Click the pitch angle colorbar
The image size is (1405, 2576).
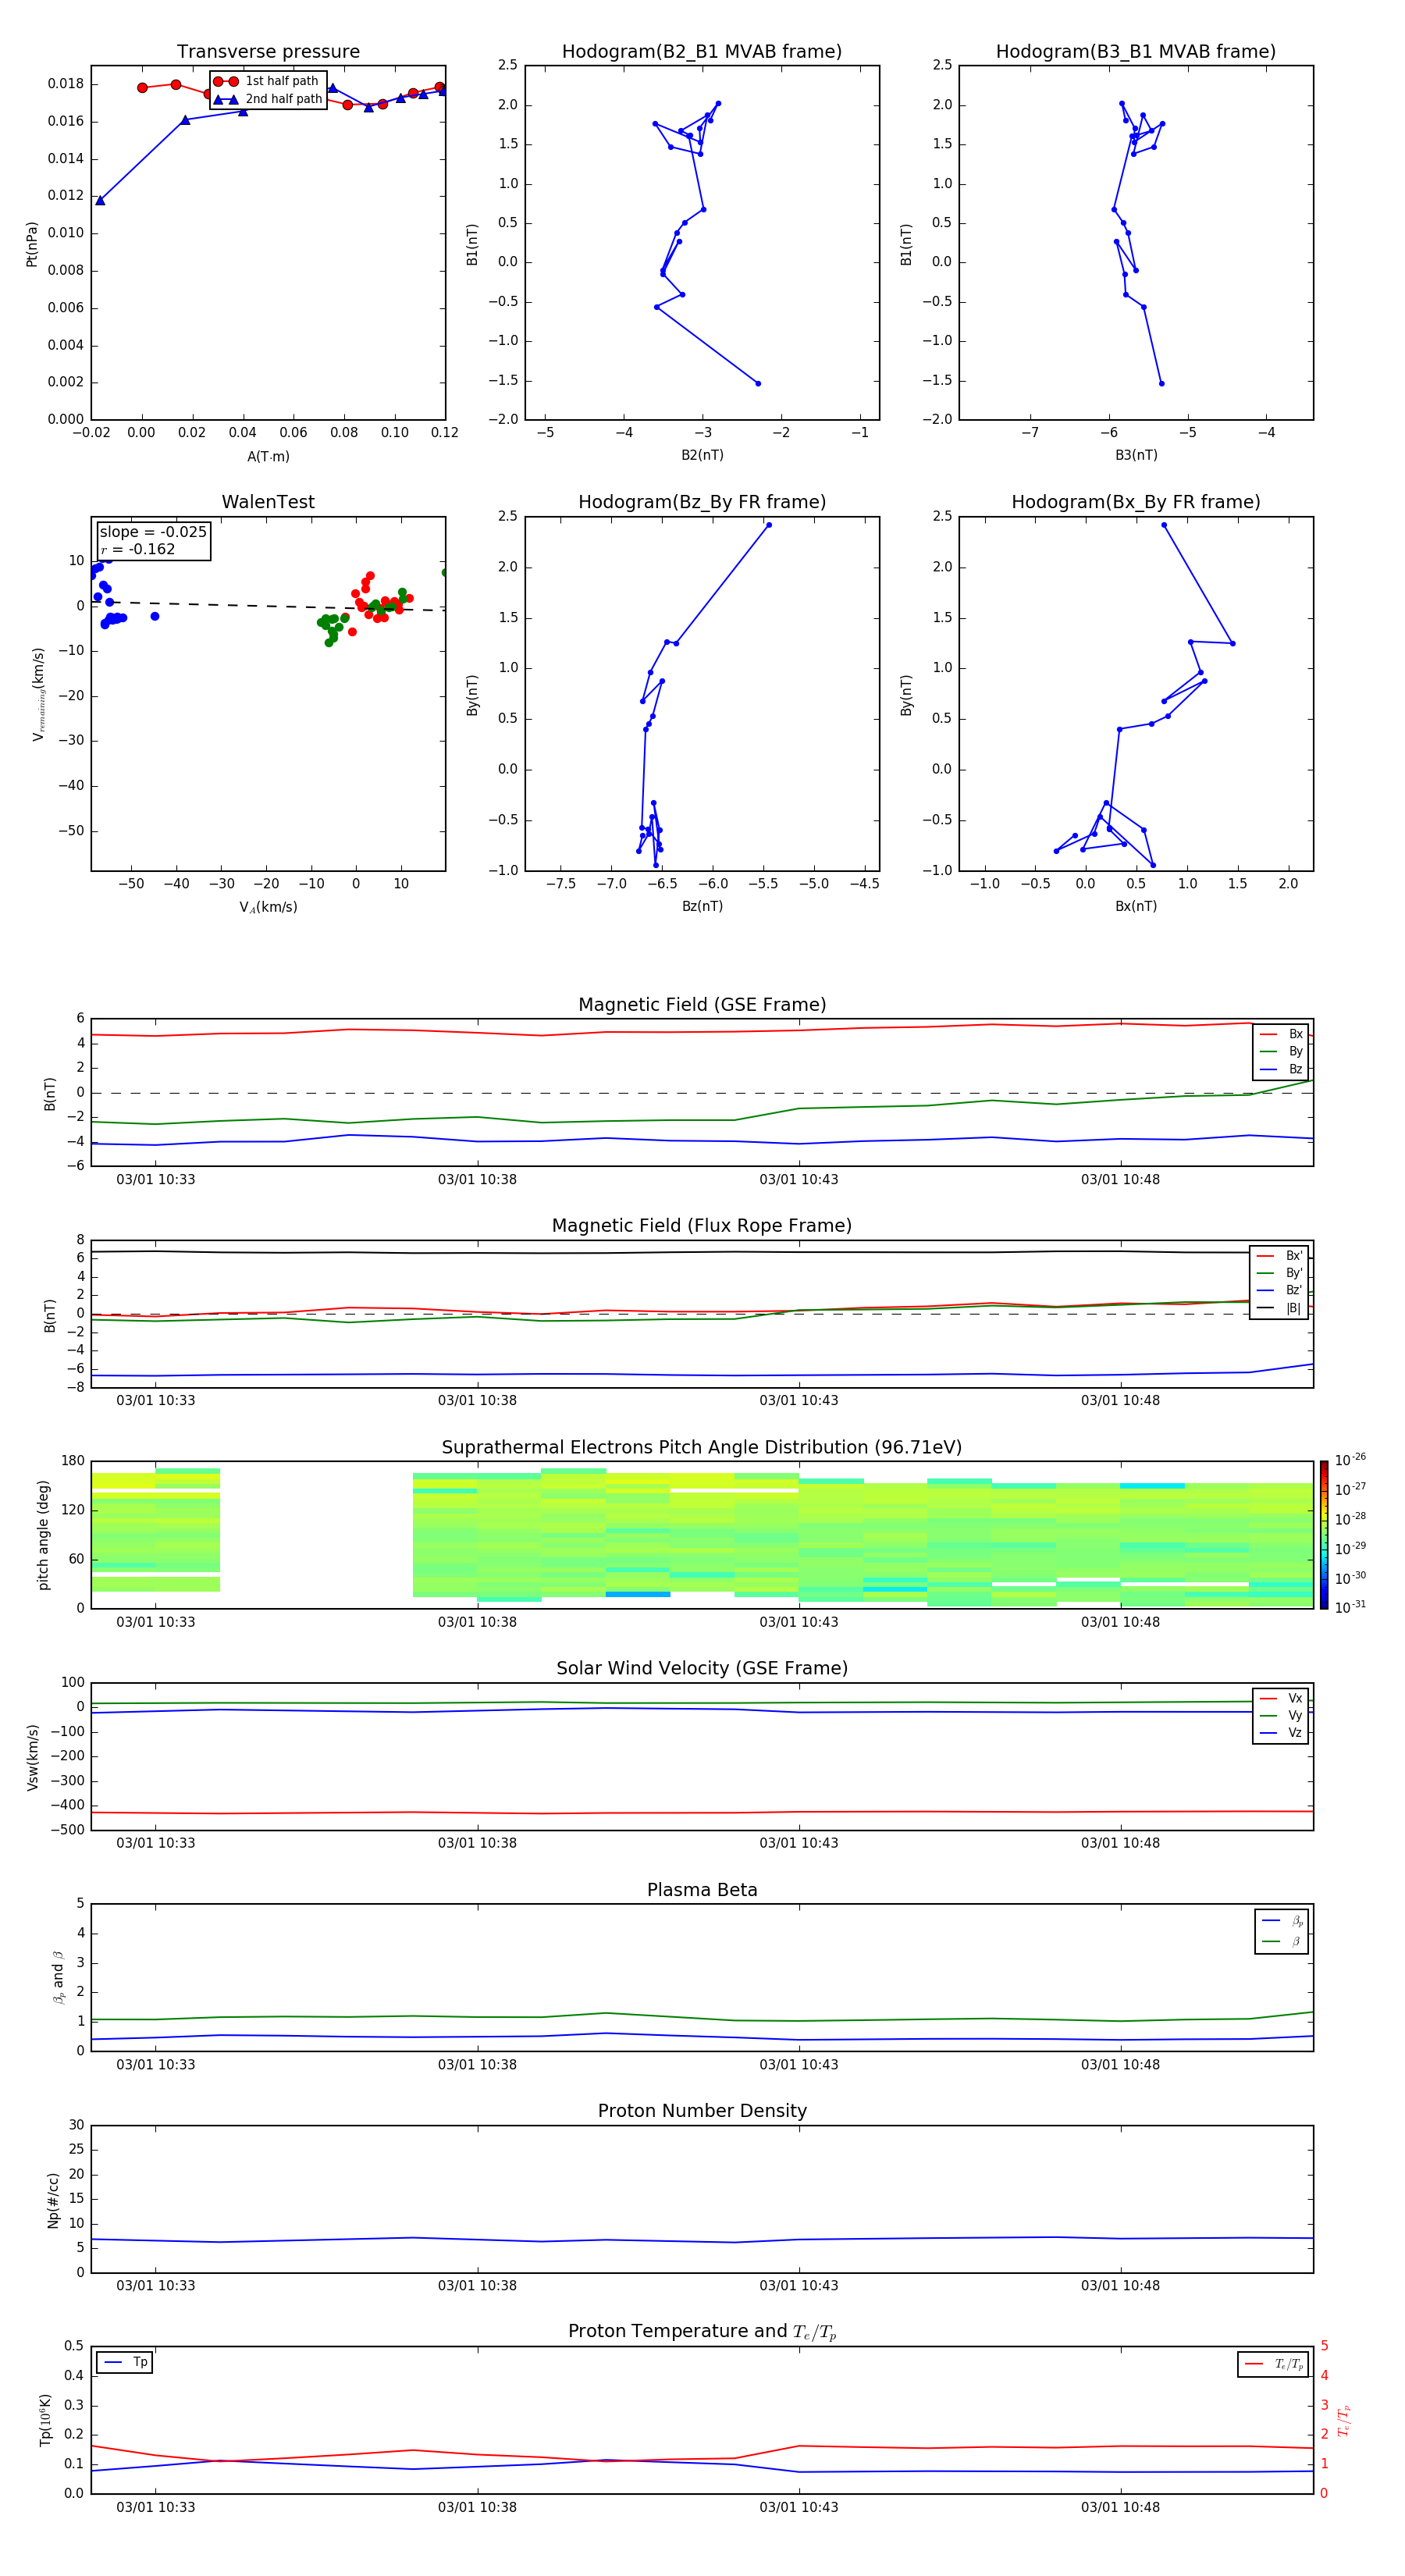coord(1324,1535)
